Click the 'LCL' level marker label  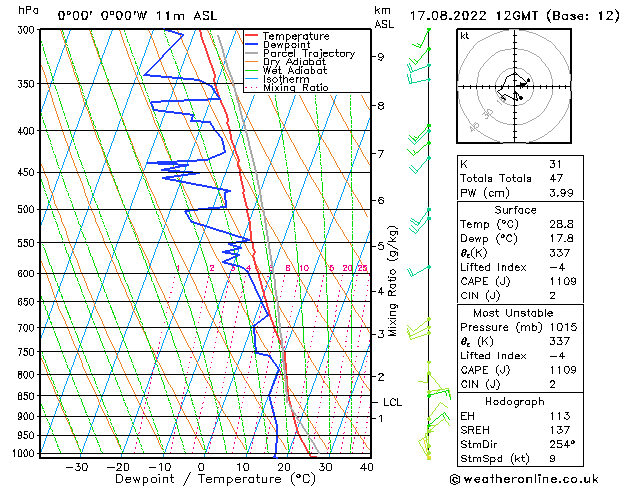coord(392,402)
